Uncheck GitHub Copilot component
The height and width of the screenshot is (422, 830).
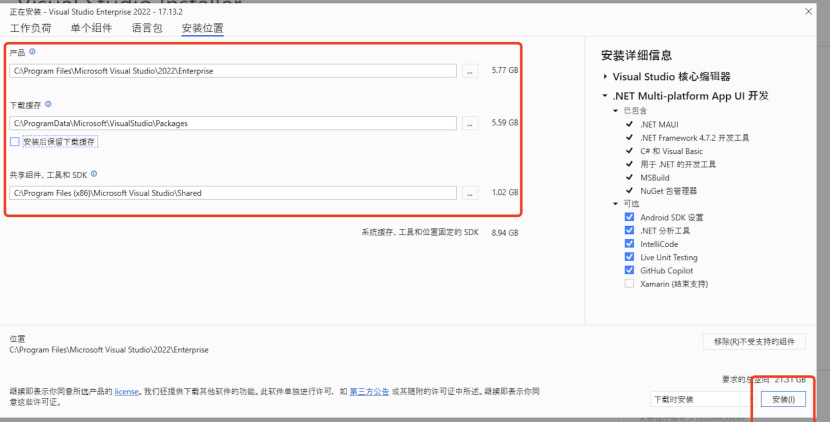629,270
